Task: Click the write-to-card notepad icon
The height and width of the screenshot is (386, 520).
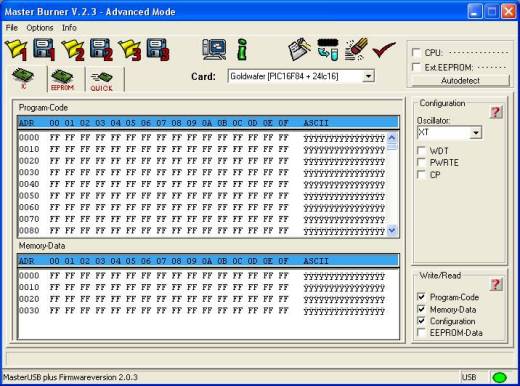Action: click(x=300, y=49)
